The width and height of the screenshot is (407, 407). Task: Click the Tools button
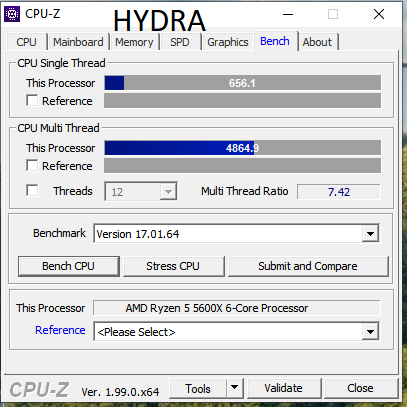click(x=198, y=388)
